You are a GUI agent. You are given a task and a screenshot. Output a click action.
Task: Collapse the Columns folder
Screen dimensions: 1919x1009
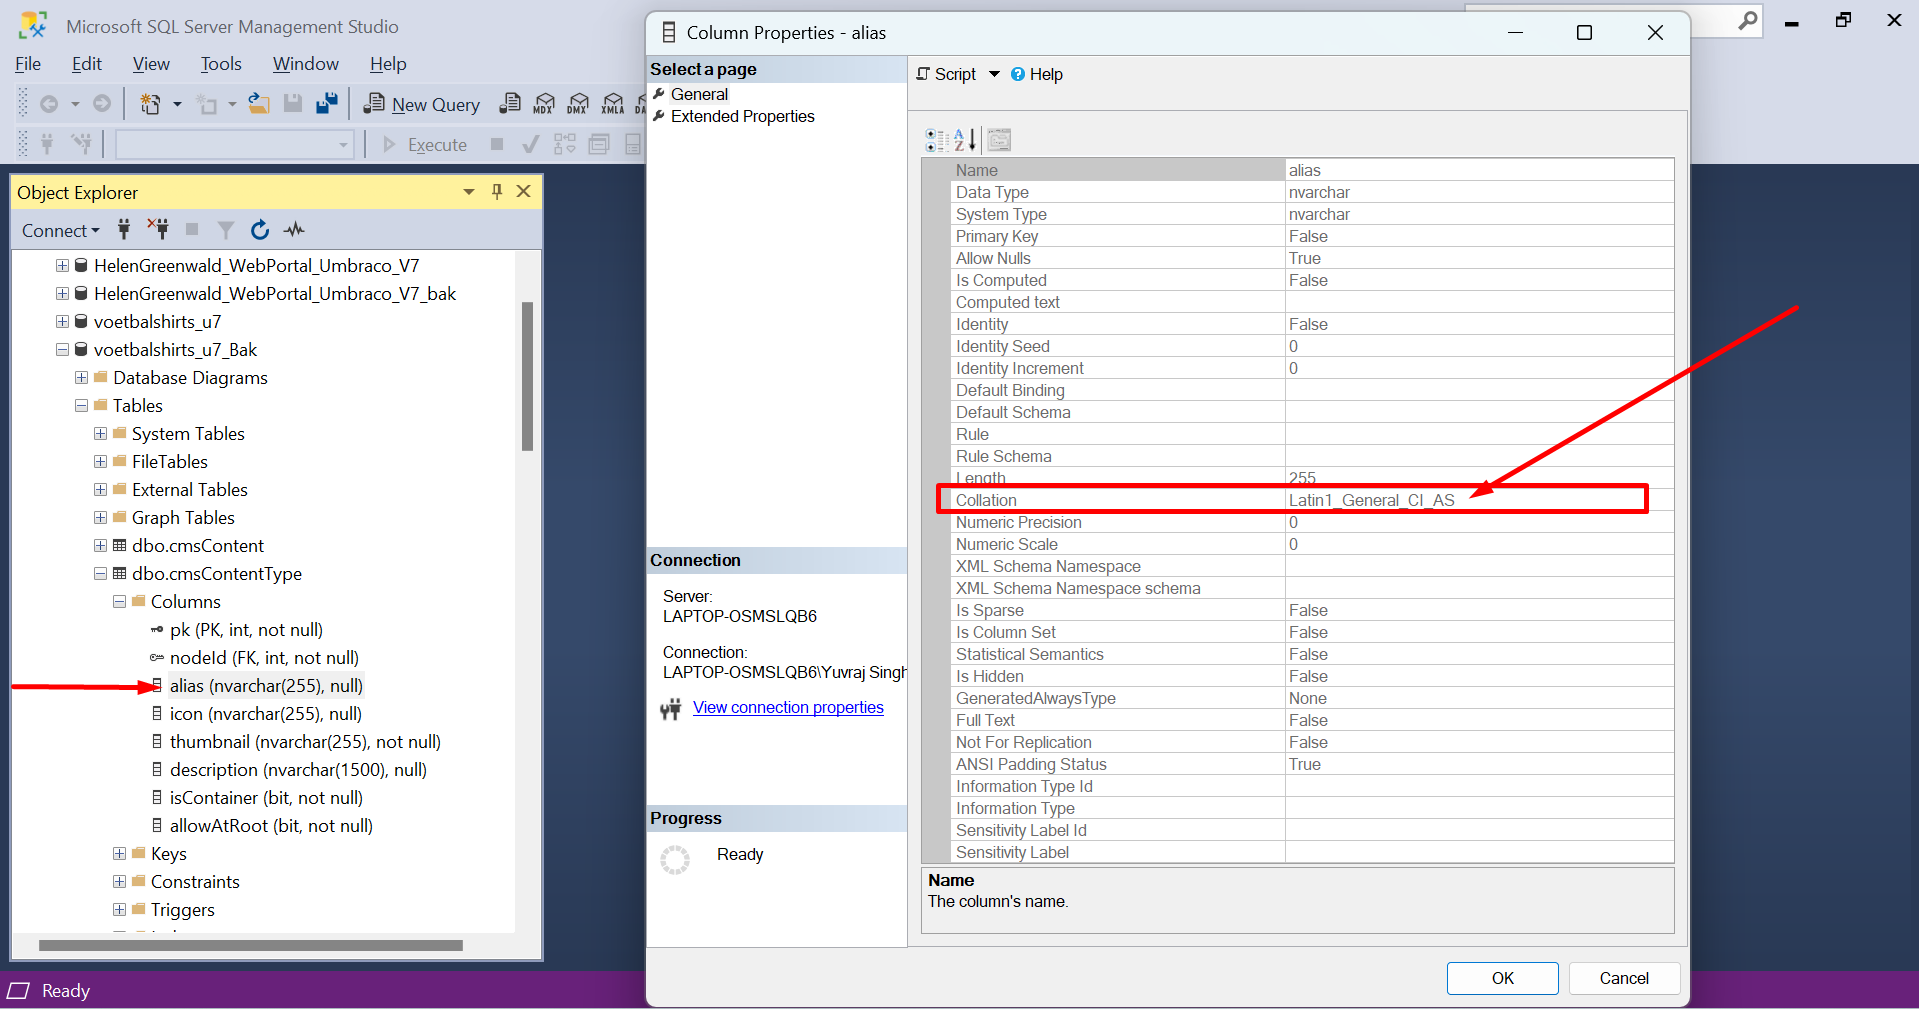[x=119, y=602]
